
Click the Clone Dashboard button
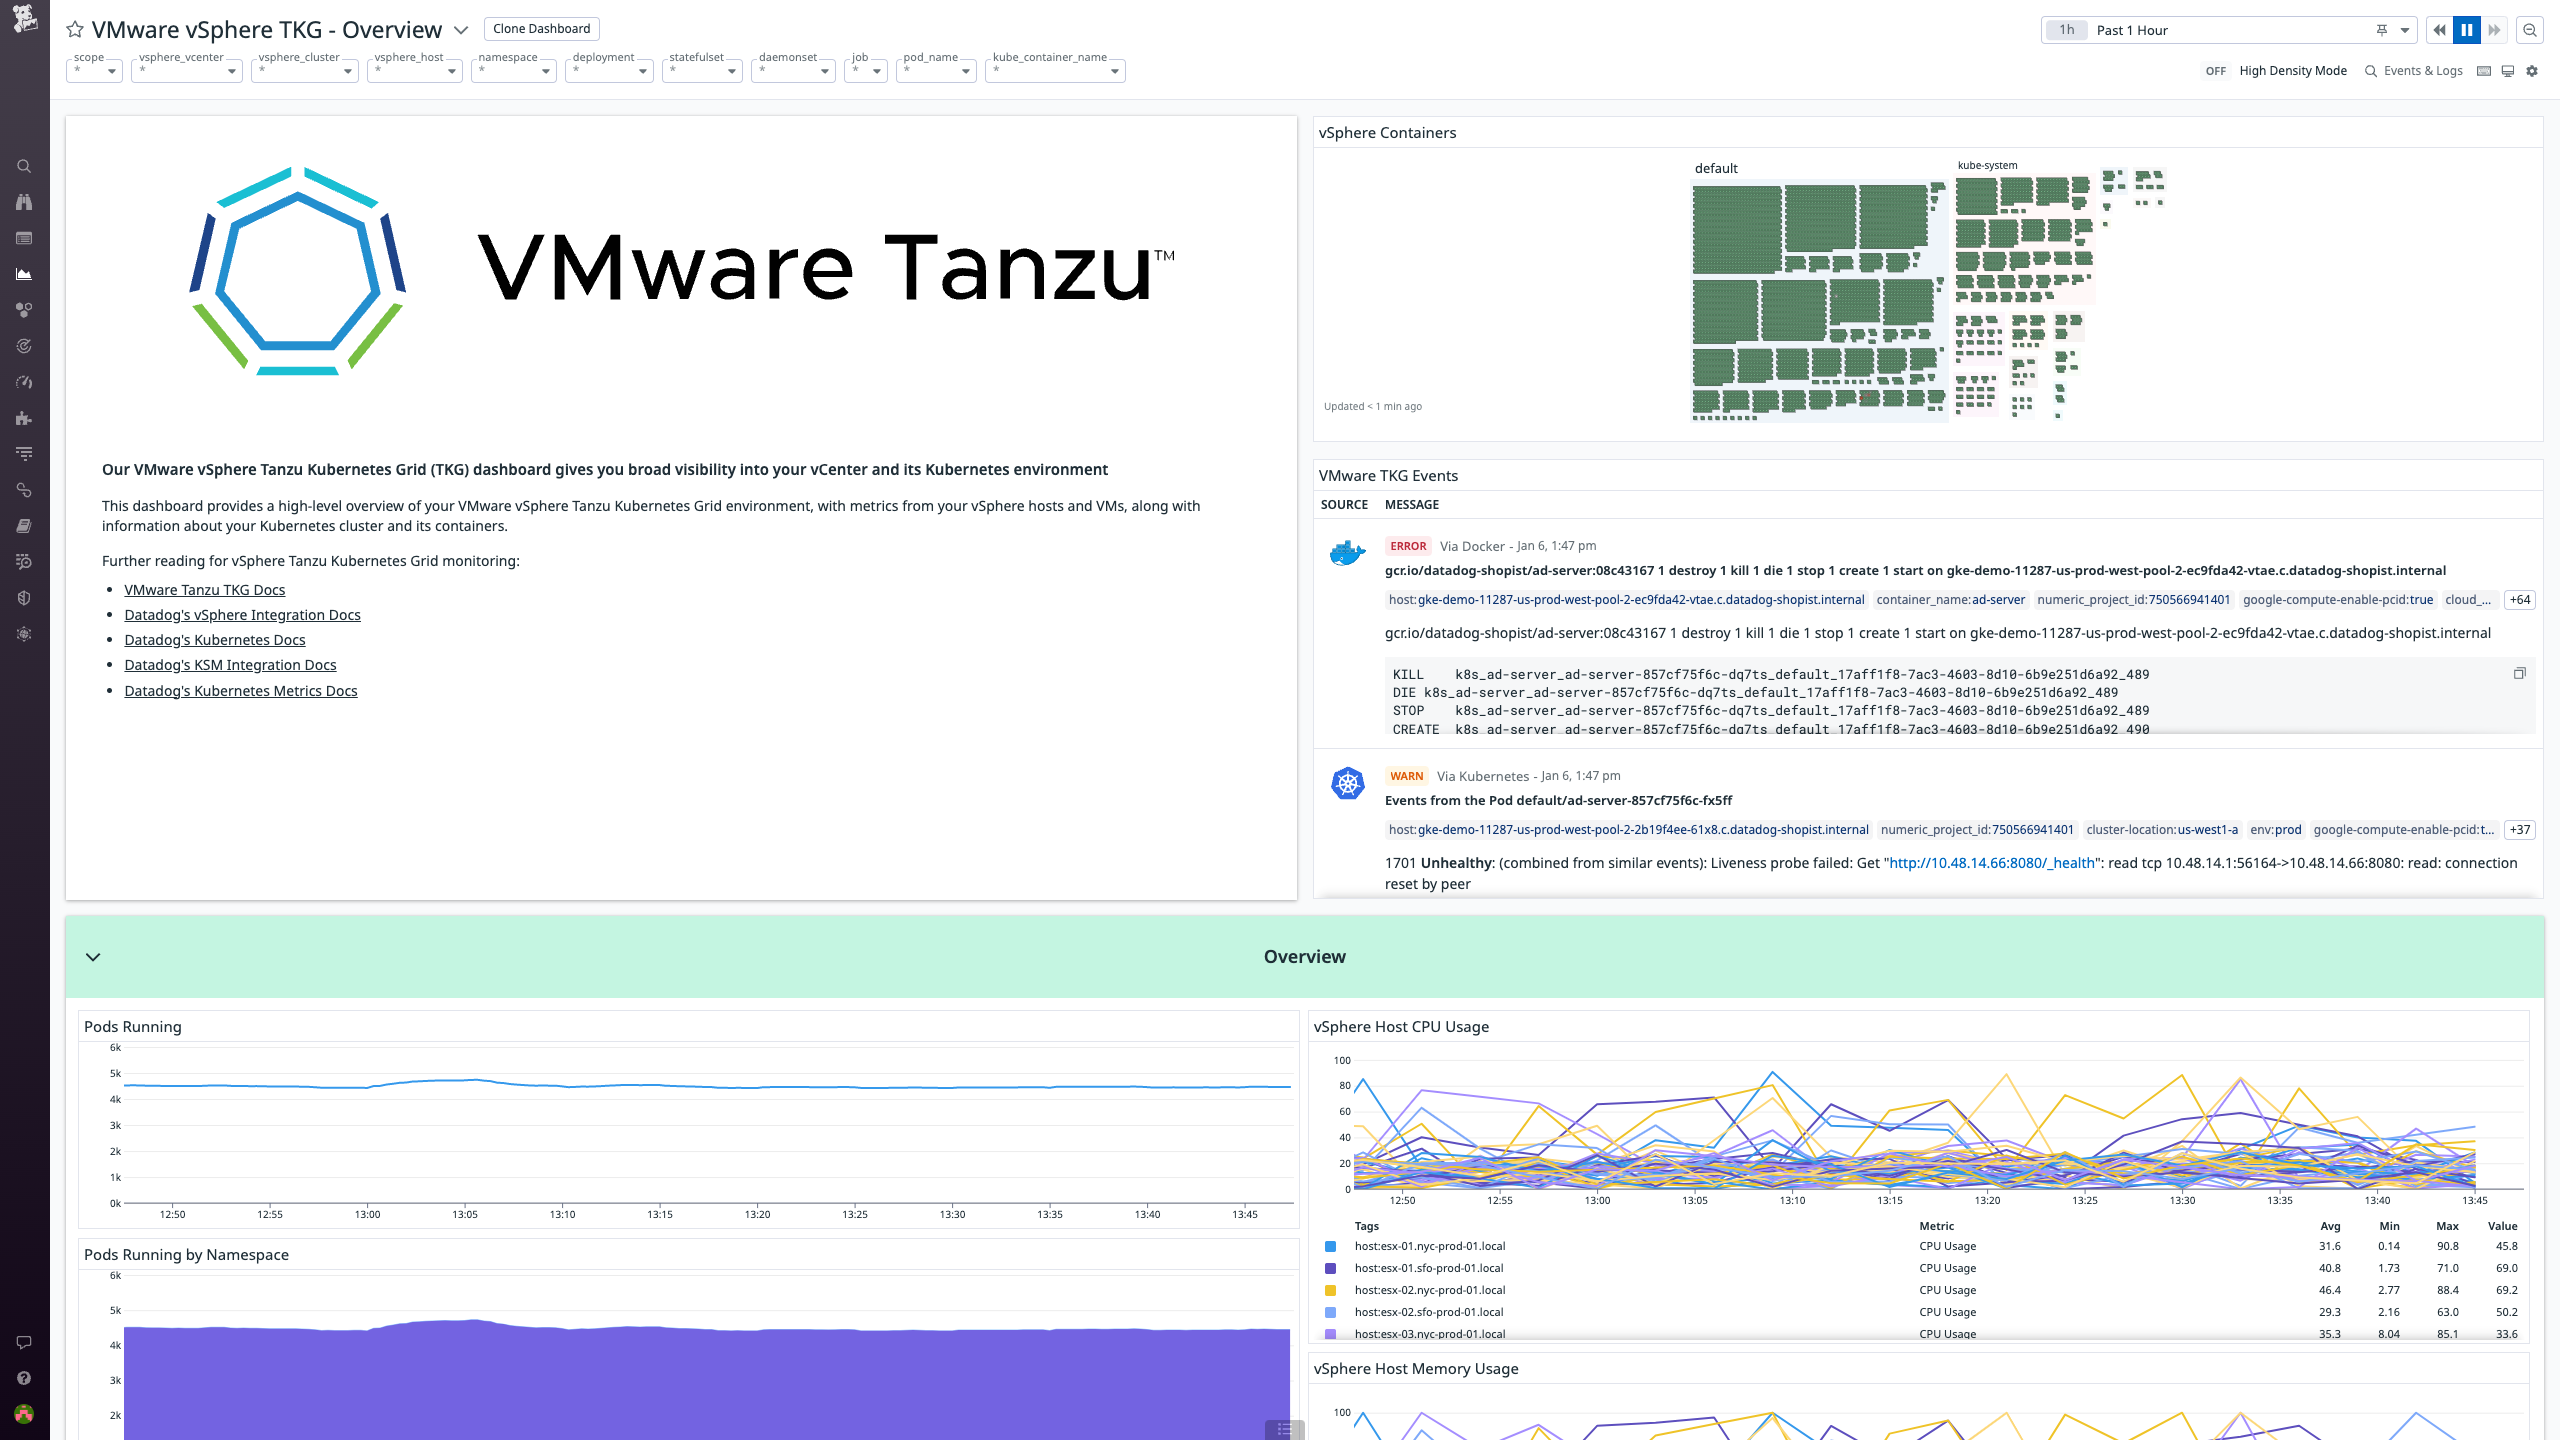tap(541, 28)
